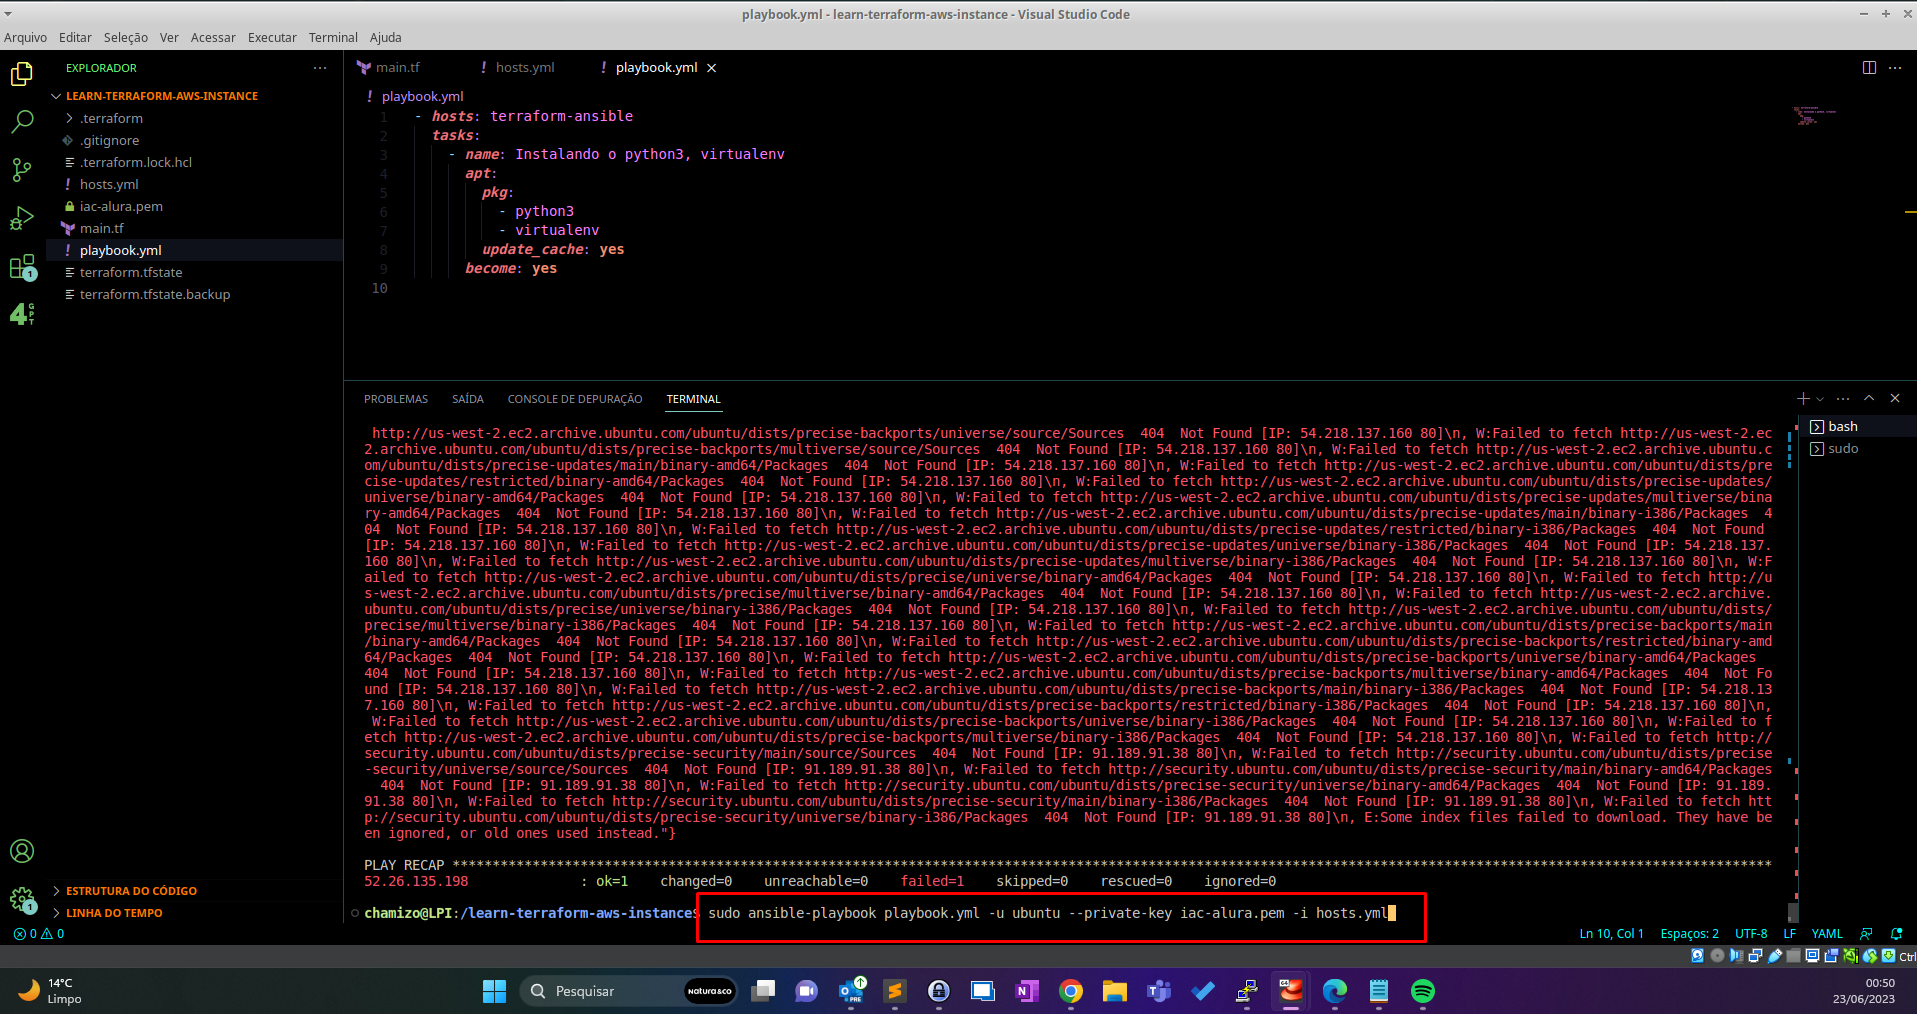
Task: Open Spotify from taskbar
Action: coord(1423,991)
